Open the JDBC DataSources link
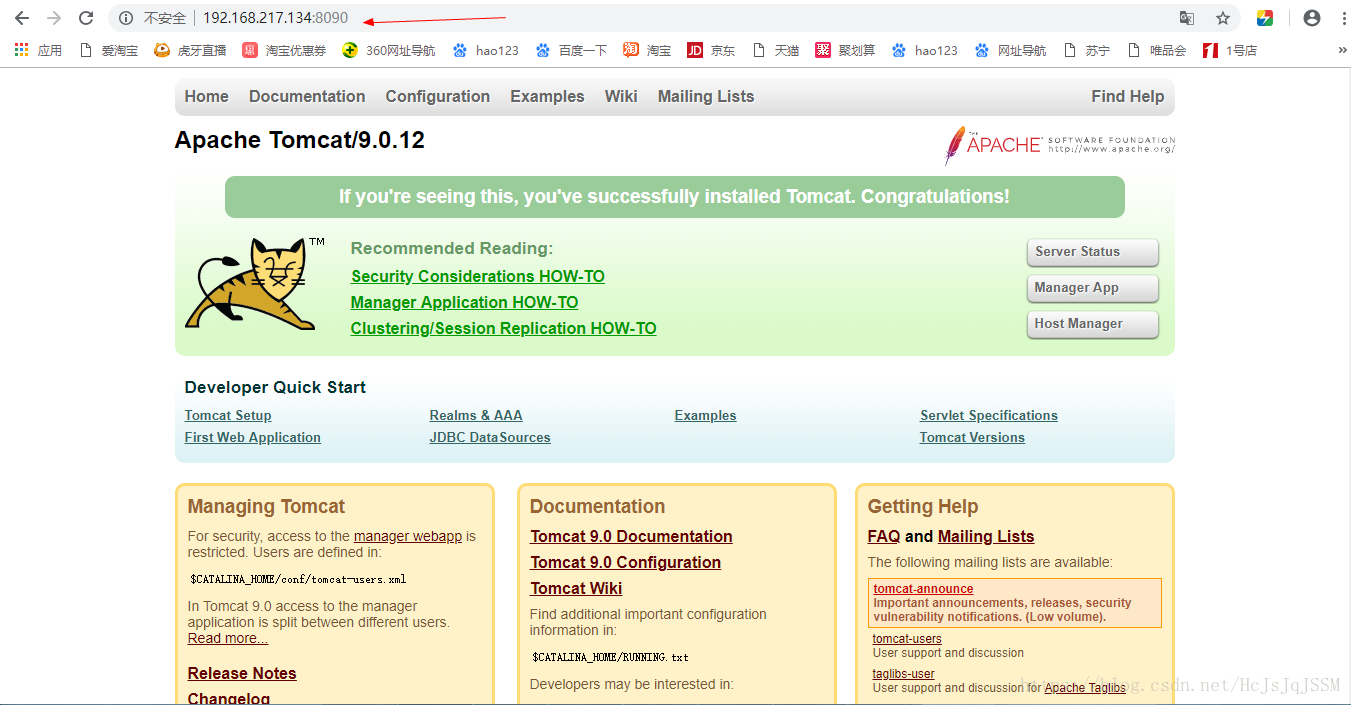This screenshot has height=705, width=1351. point(490,437)
